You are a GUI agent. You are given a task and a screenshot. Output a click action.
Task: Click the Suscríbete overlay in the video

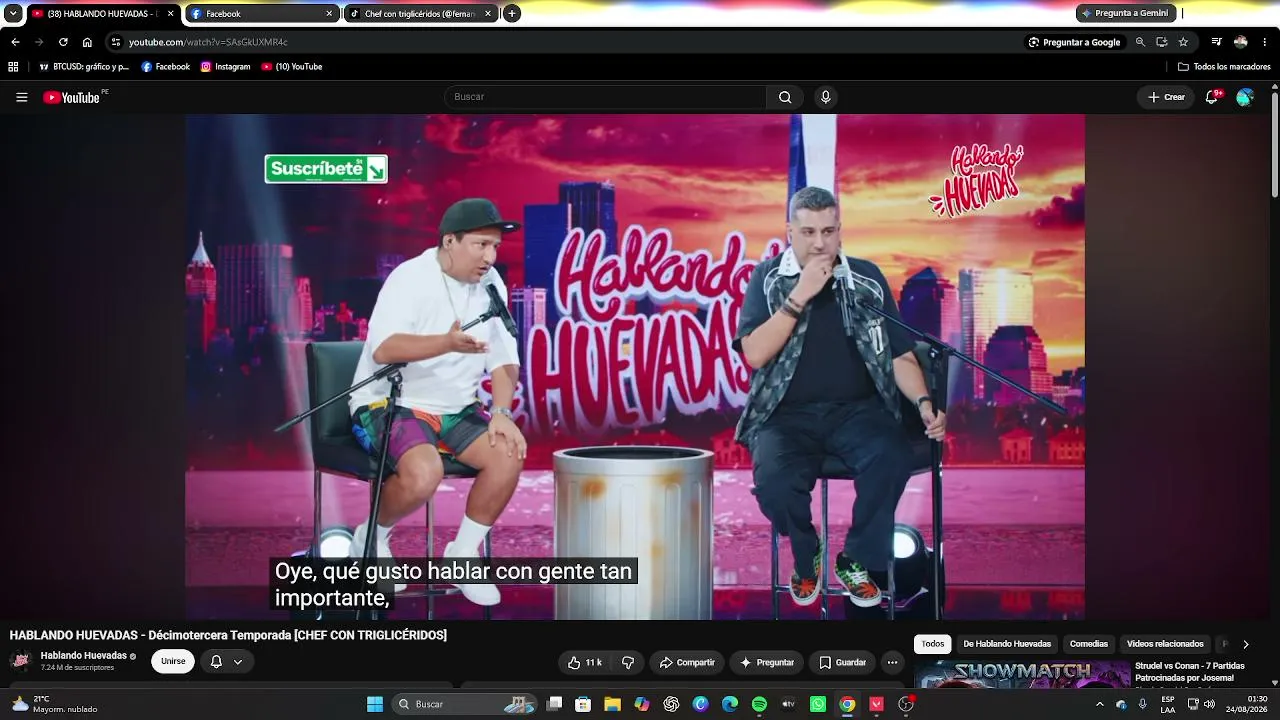326,169
